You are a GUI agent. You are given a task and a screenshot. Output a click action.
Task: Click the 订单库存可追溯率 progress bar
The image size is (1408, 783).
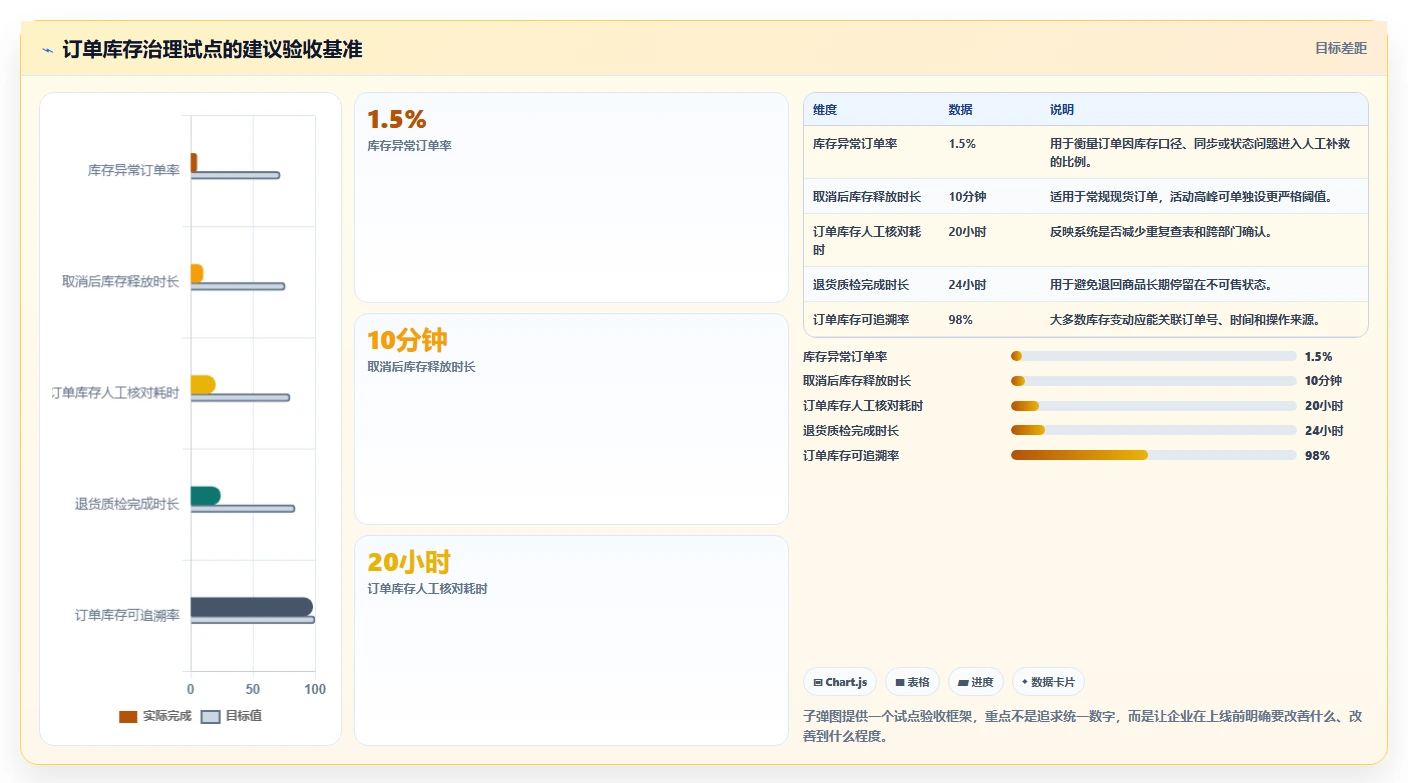tap(1153, 455)
